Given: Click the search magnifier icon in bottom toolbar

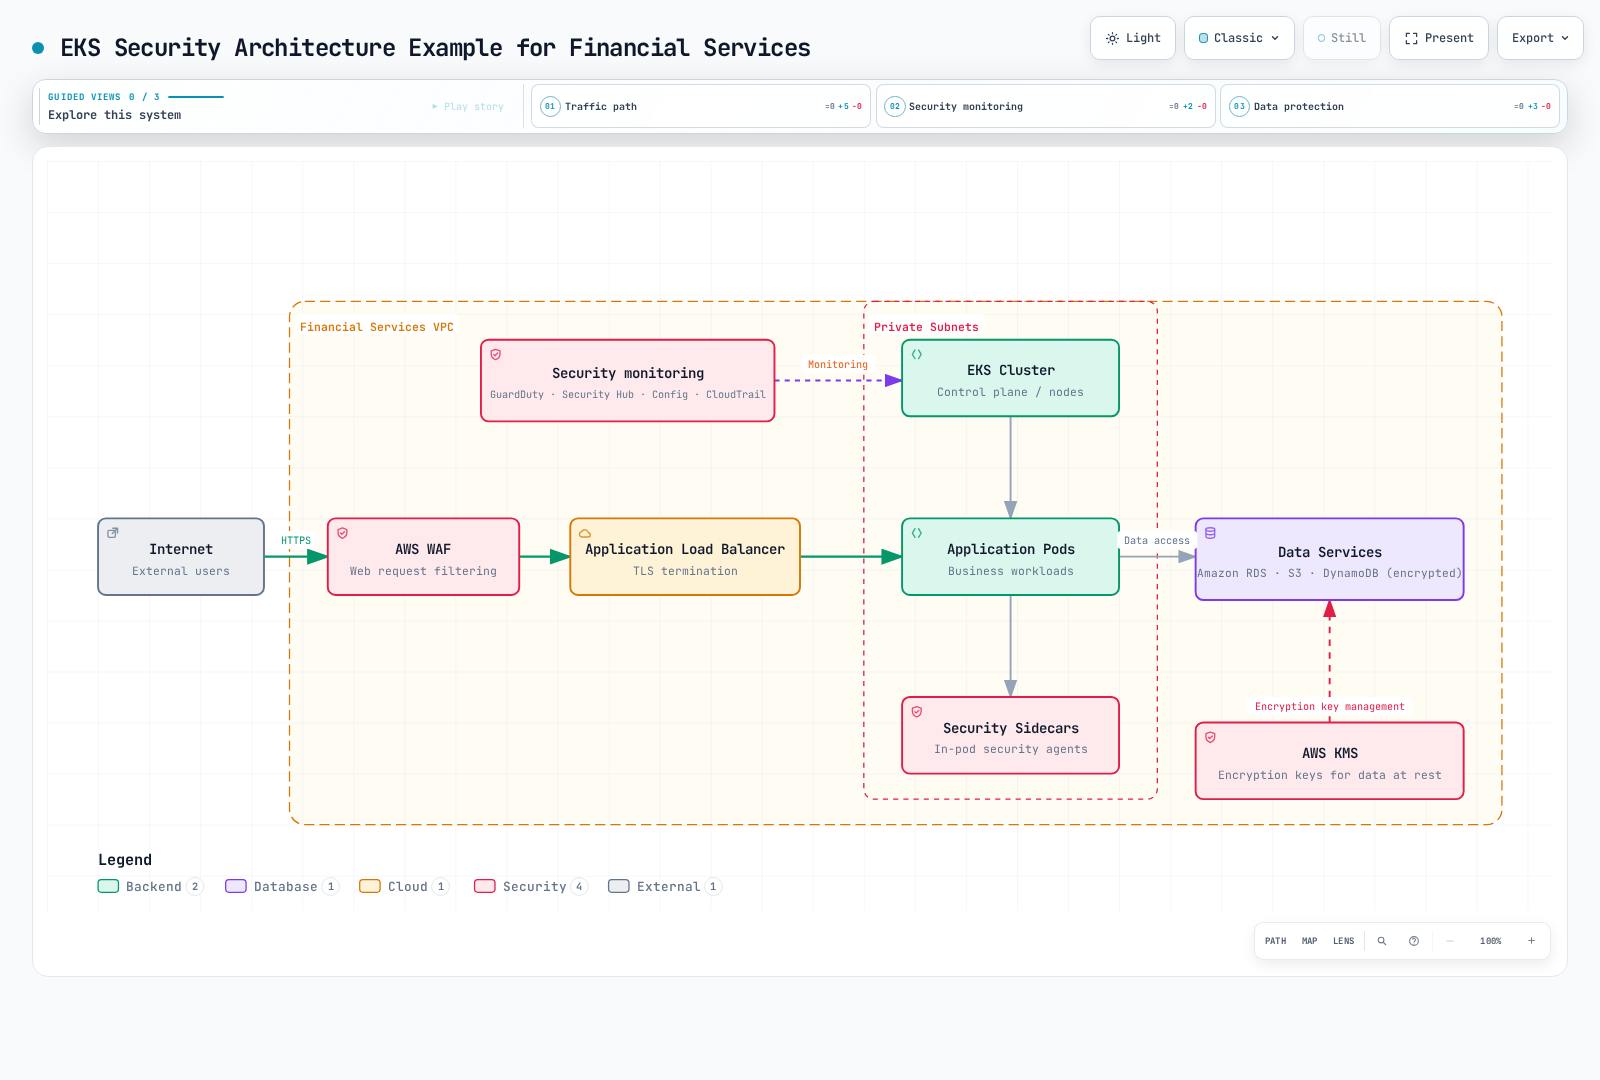Looking at the screenshot, I should pyautogui.click(x=1382, y=941).
